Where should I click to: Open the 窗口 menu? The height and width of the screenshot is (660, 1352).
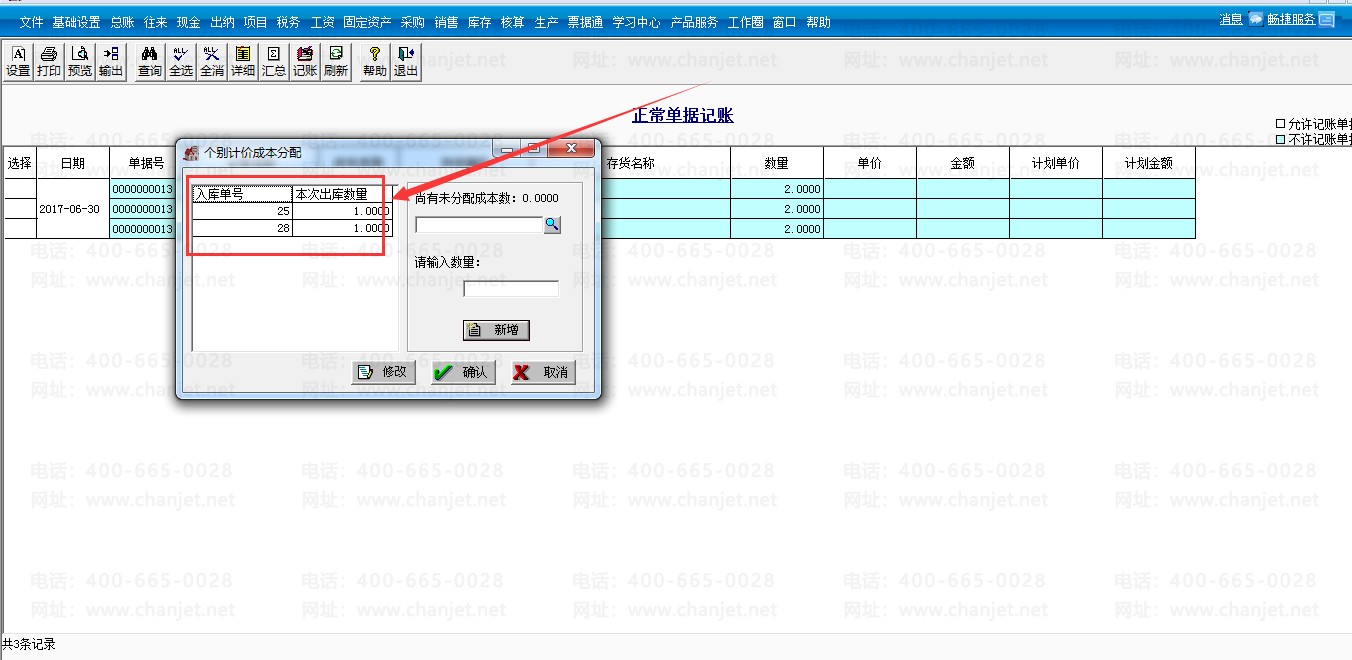pyautogui.click(x=784, y=22)
